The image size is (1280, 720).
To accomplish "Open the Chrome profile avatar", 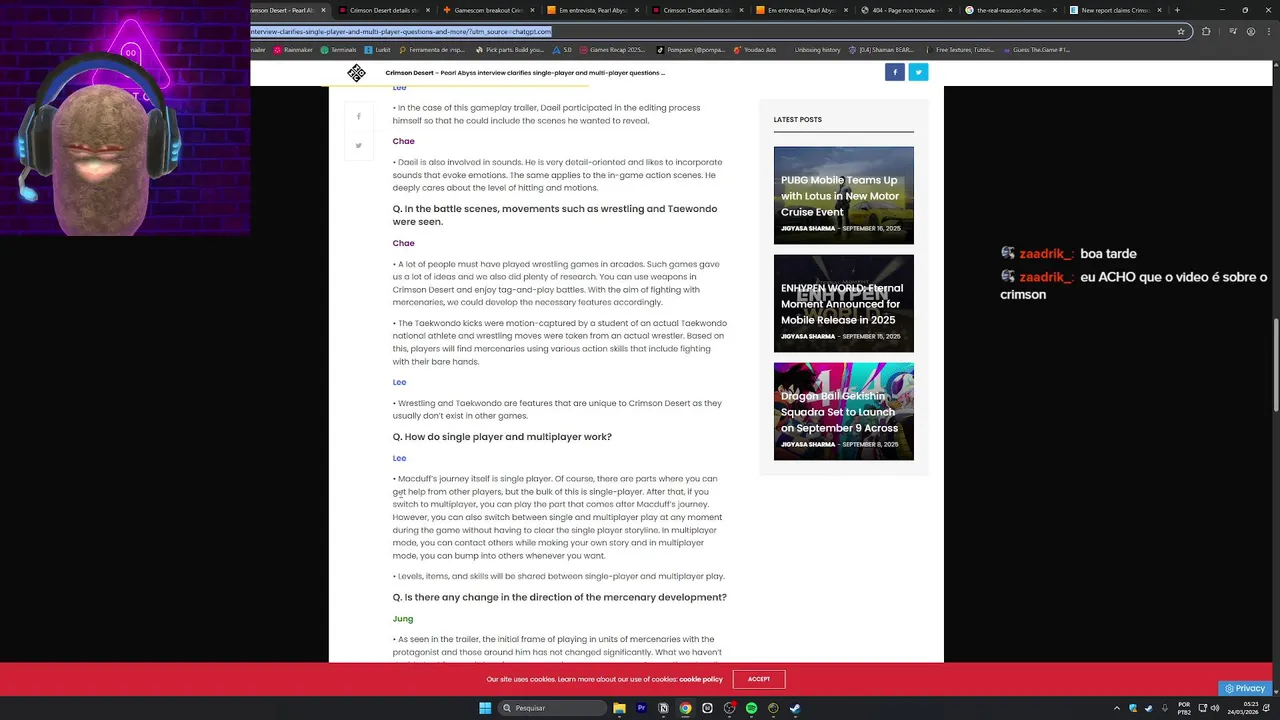I will tap(1251, 31).
